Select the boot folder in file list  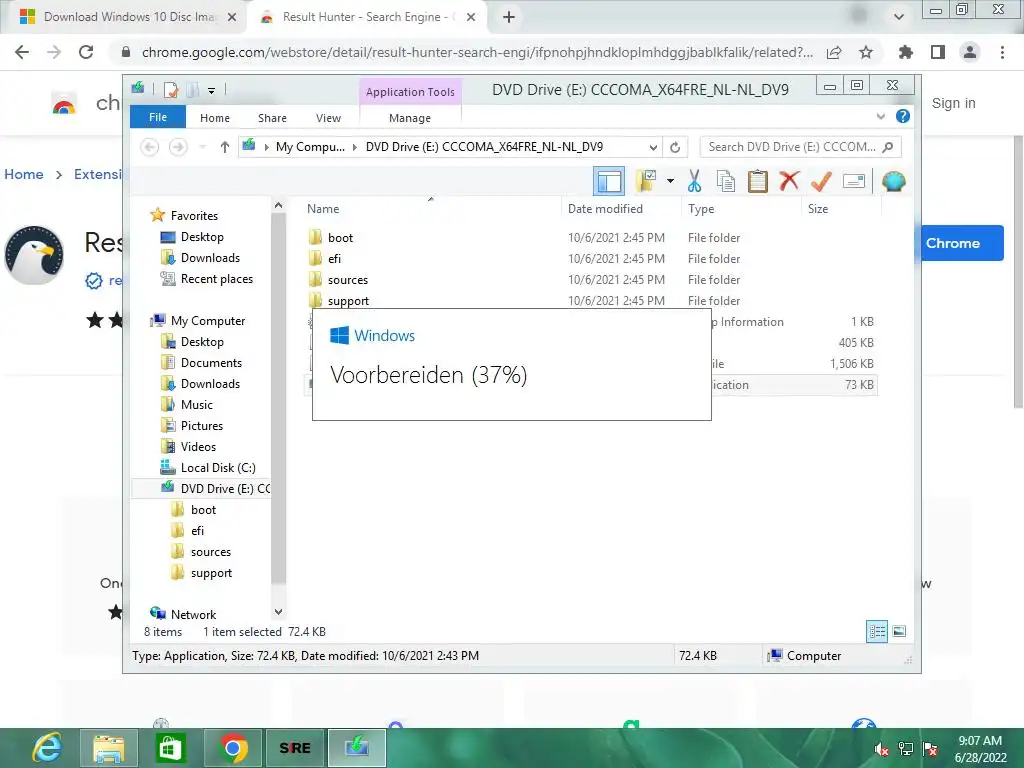click(340, 238)
